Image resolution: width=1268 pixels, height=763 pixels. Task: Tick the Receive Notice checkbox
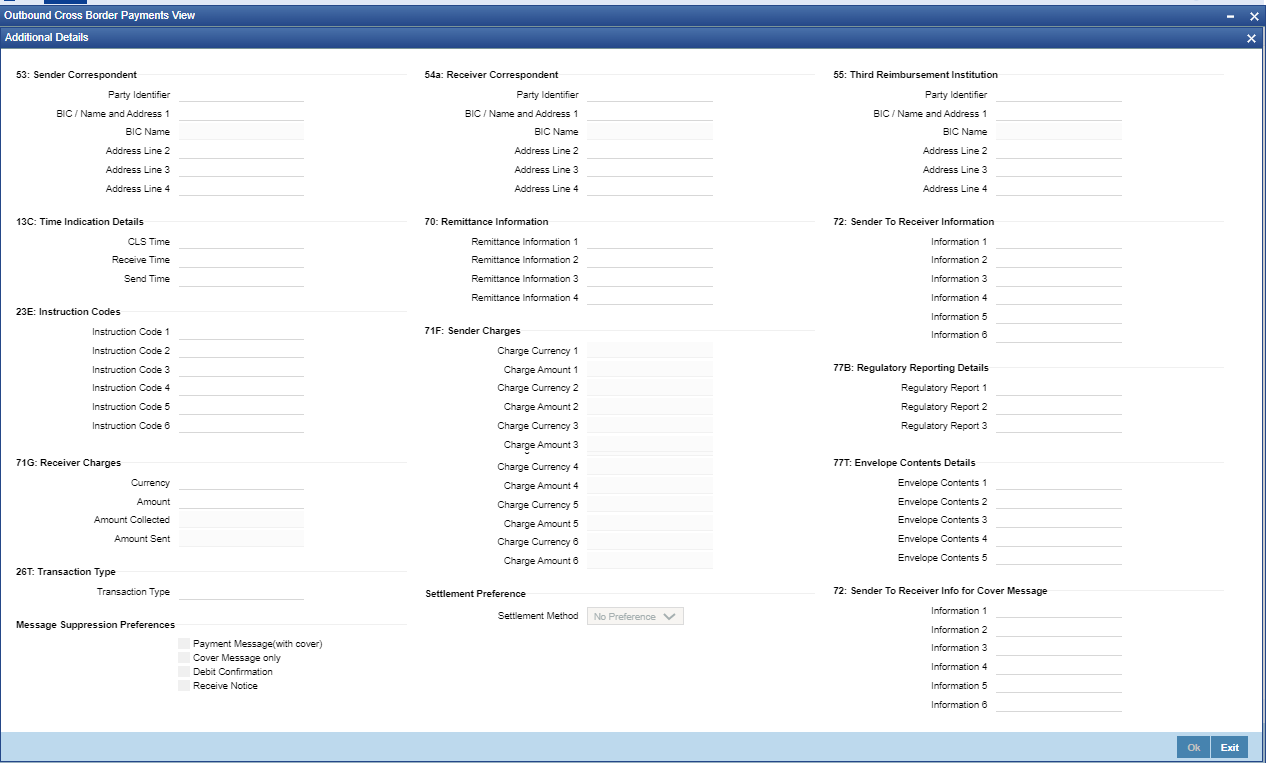pyautogui.click(x=184, y=686)
